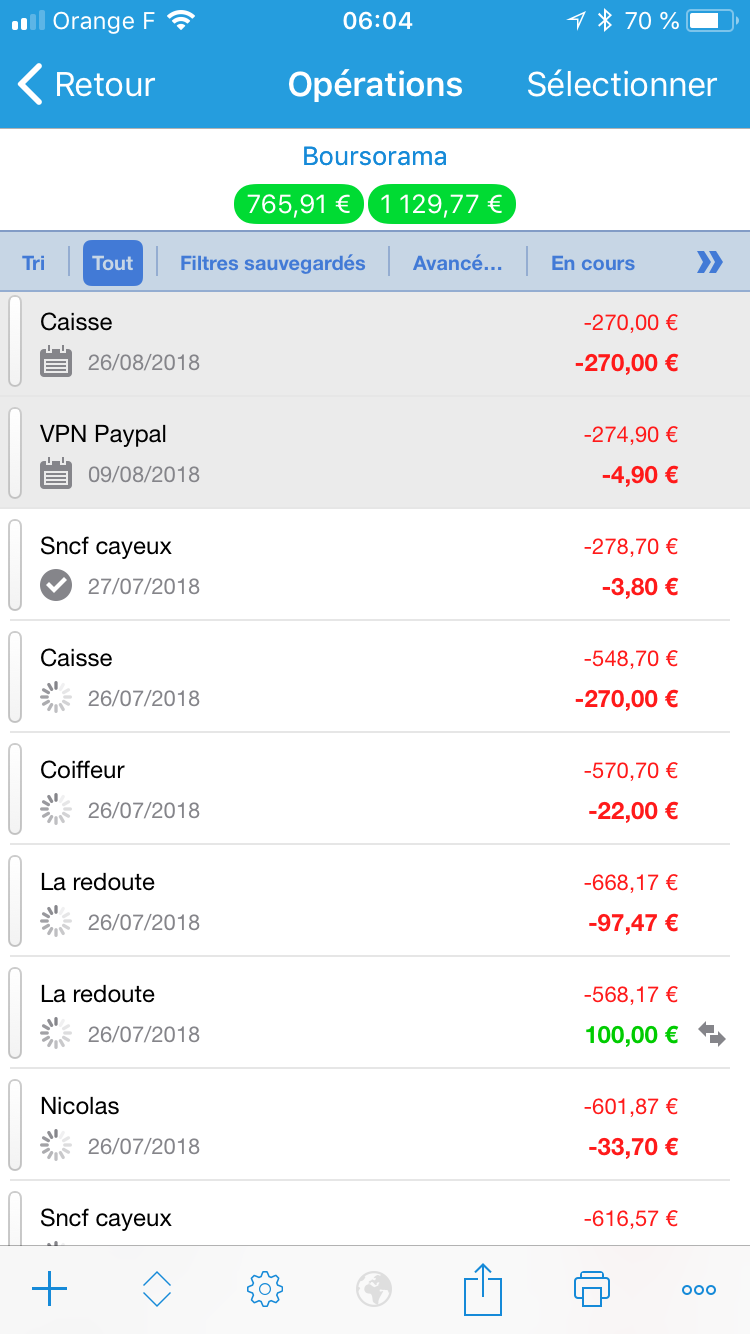Tap the share export icon

(482, 1289)
